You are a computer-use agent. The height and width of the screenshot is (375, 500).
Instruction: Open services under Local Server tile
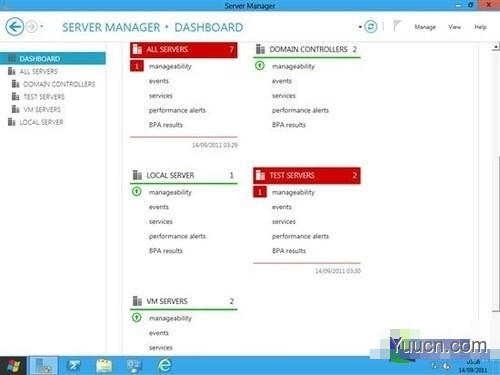(161, 222)
